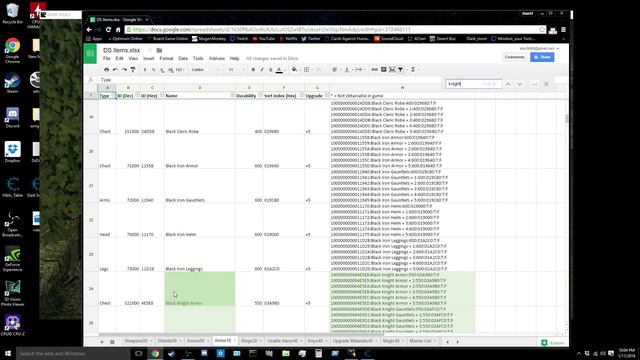Open the YouTube bookmark
640x360 pixels.
coord(264,39)
